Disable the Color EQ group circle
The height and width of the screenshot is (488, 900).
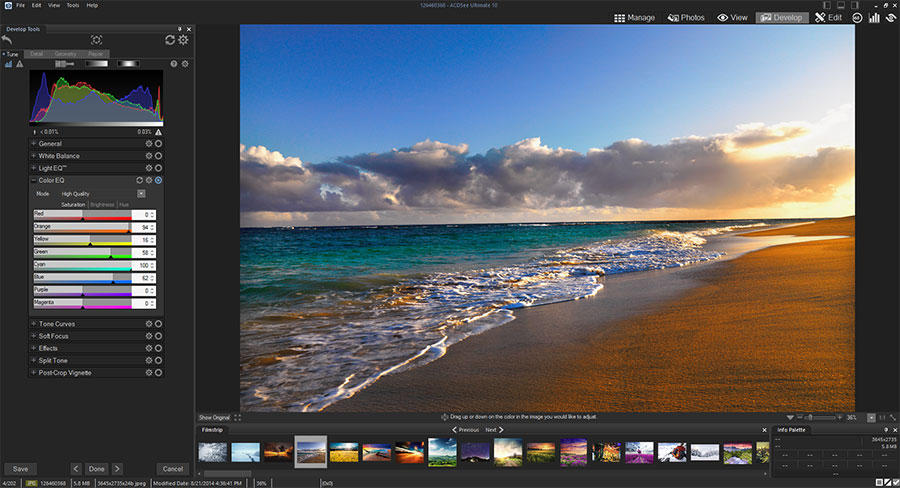pos(158,180)
